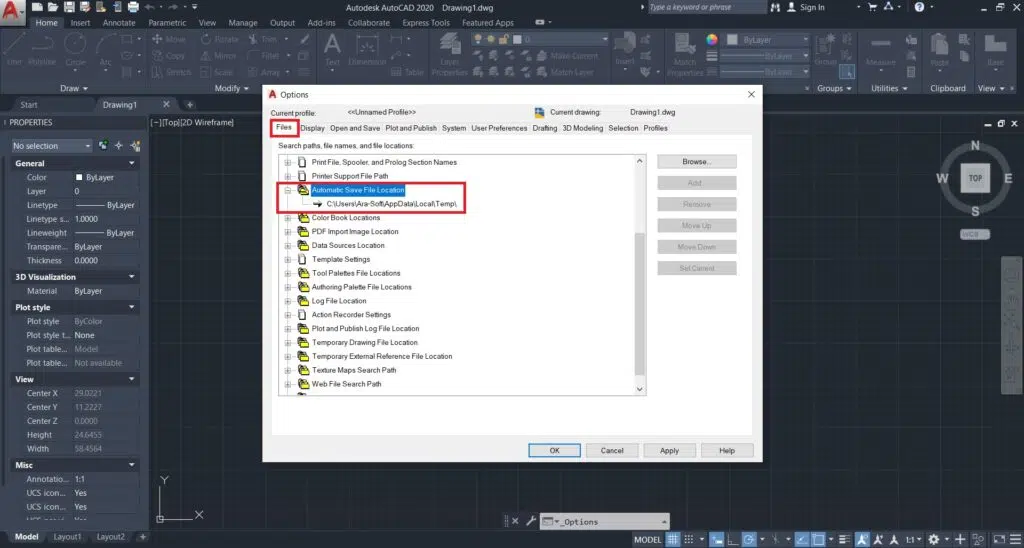Open the Parametric ribbon tab
This screenshot has height=548, width=1024.
[x=167, y=22]
